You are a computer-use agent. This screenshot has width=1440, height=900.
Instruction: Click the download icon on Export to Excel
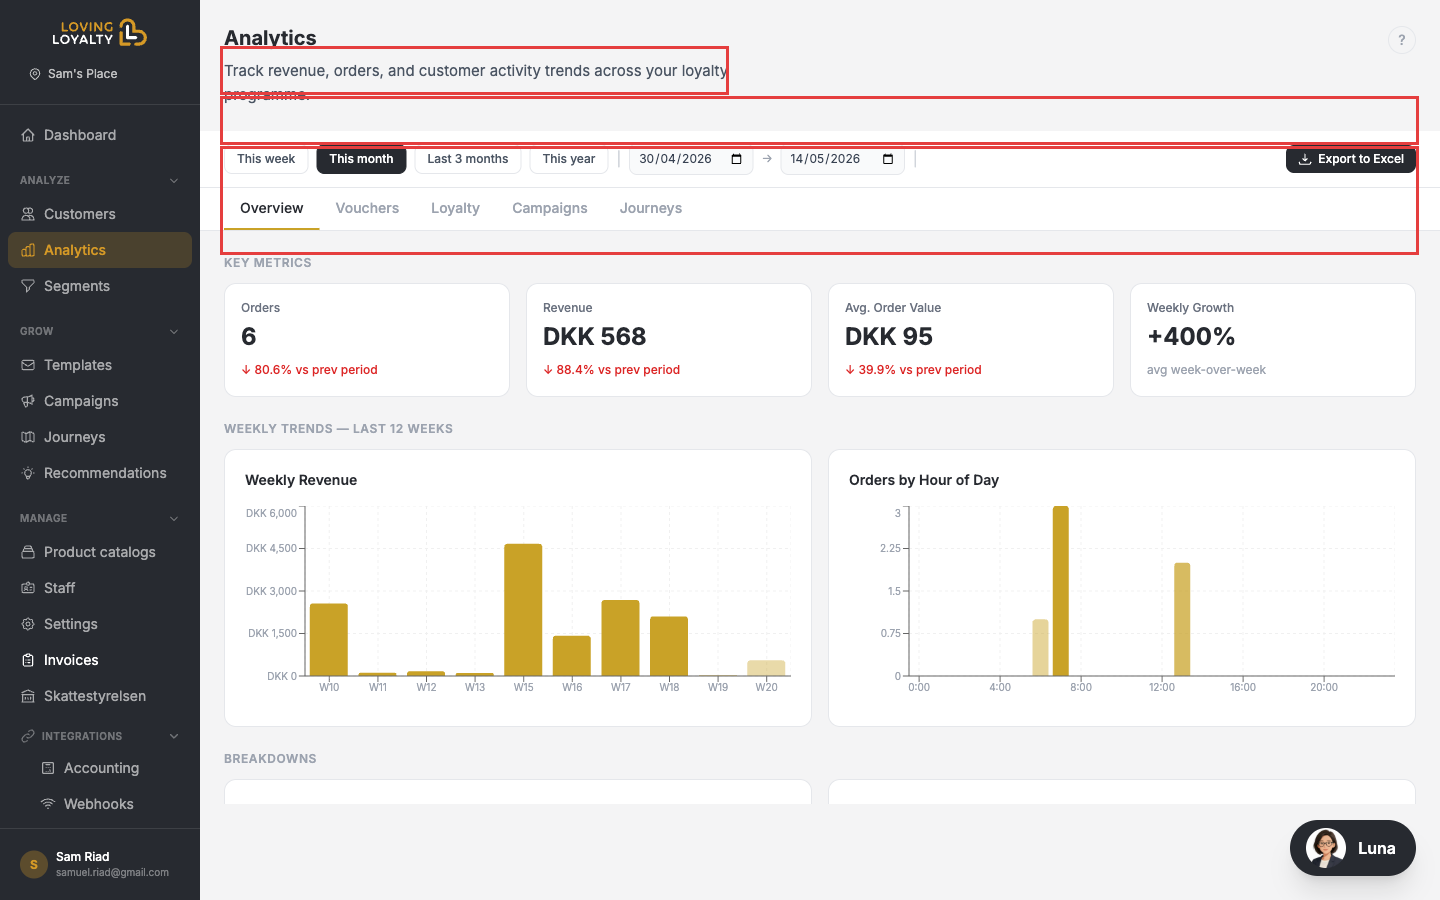pos(1305,159)
